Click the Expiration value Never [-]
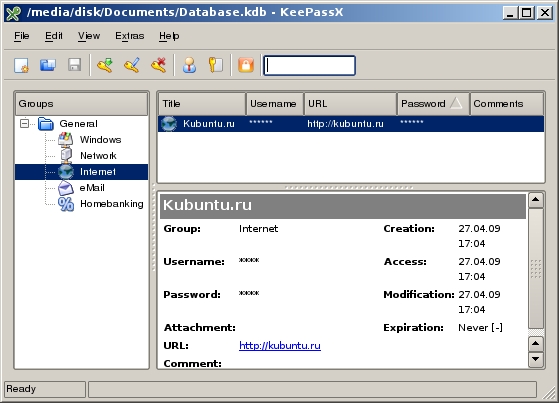This screenshot has height=403, width=559. pos(480,328)
